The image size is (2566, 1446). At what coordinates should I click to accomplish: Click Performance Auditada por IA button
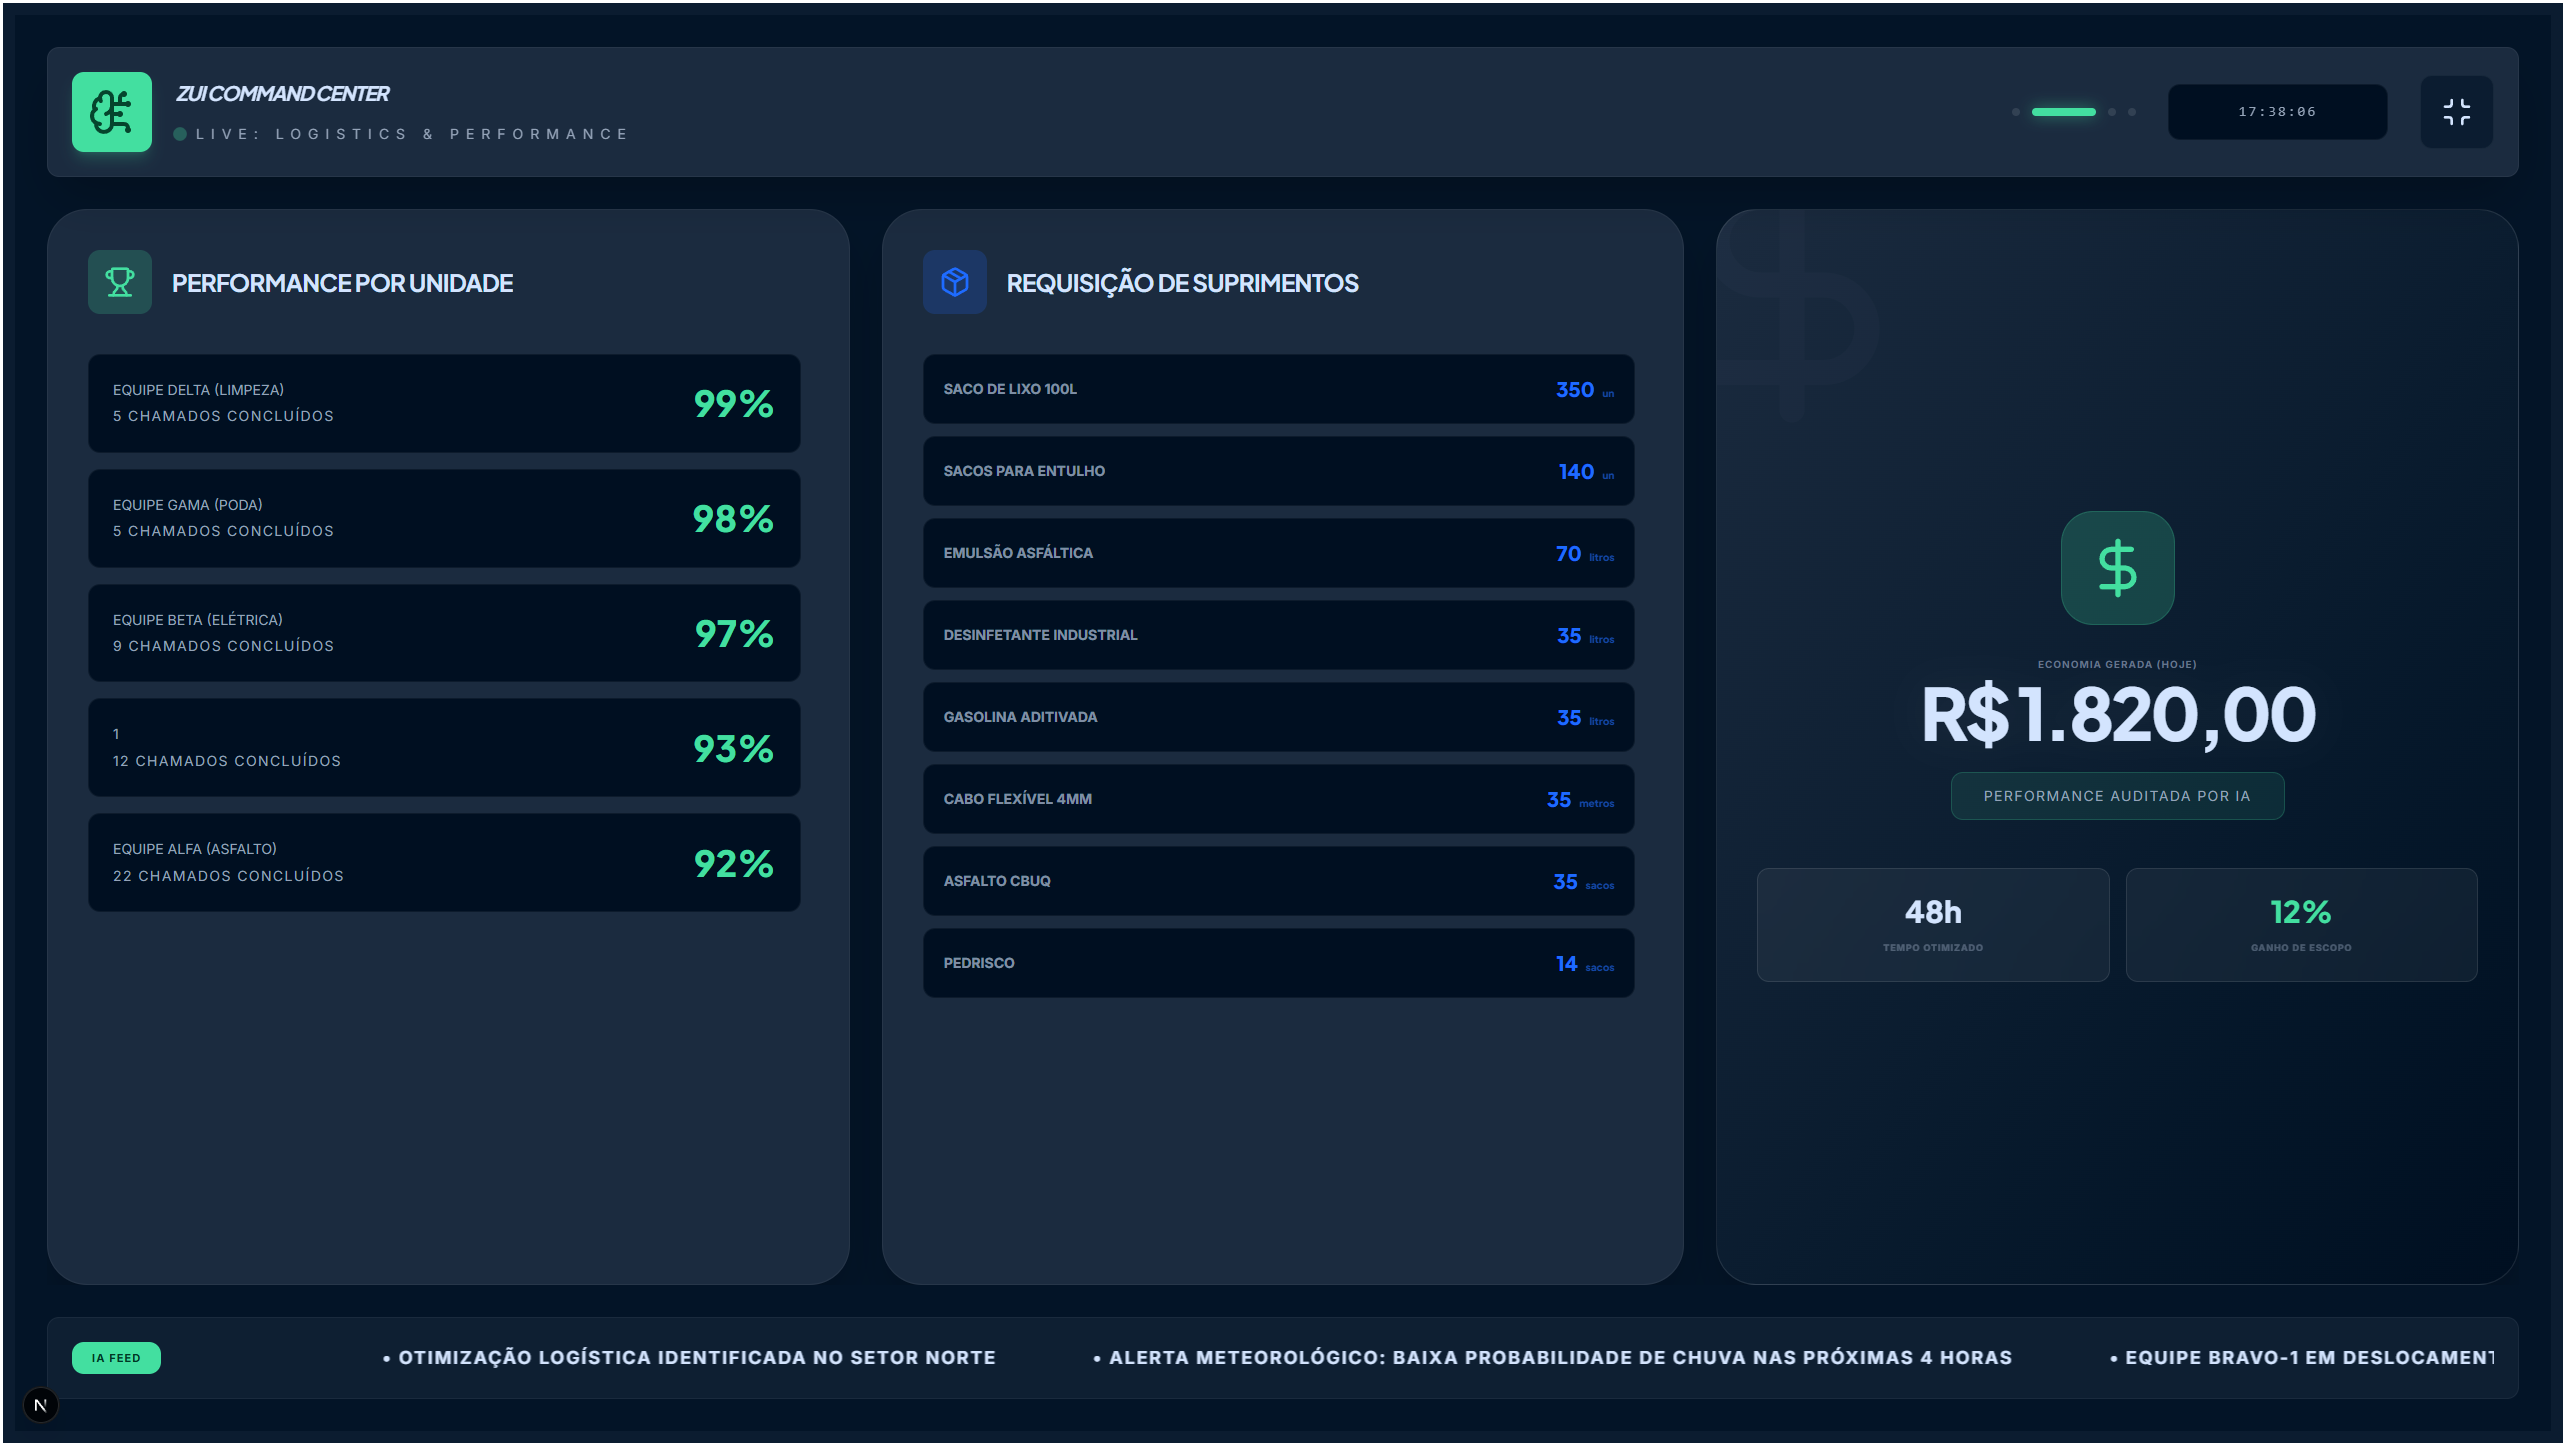pyautogui.click(x=2117, y=796)
